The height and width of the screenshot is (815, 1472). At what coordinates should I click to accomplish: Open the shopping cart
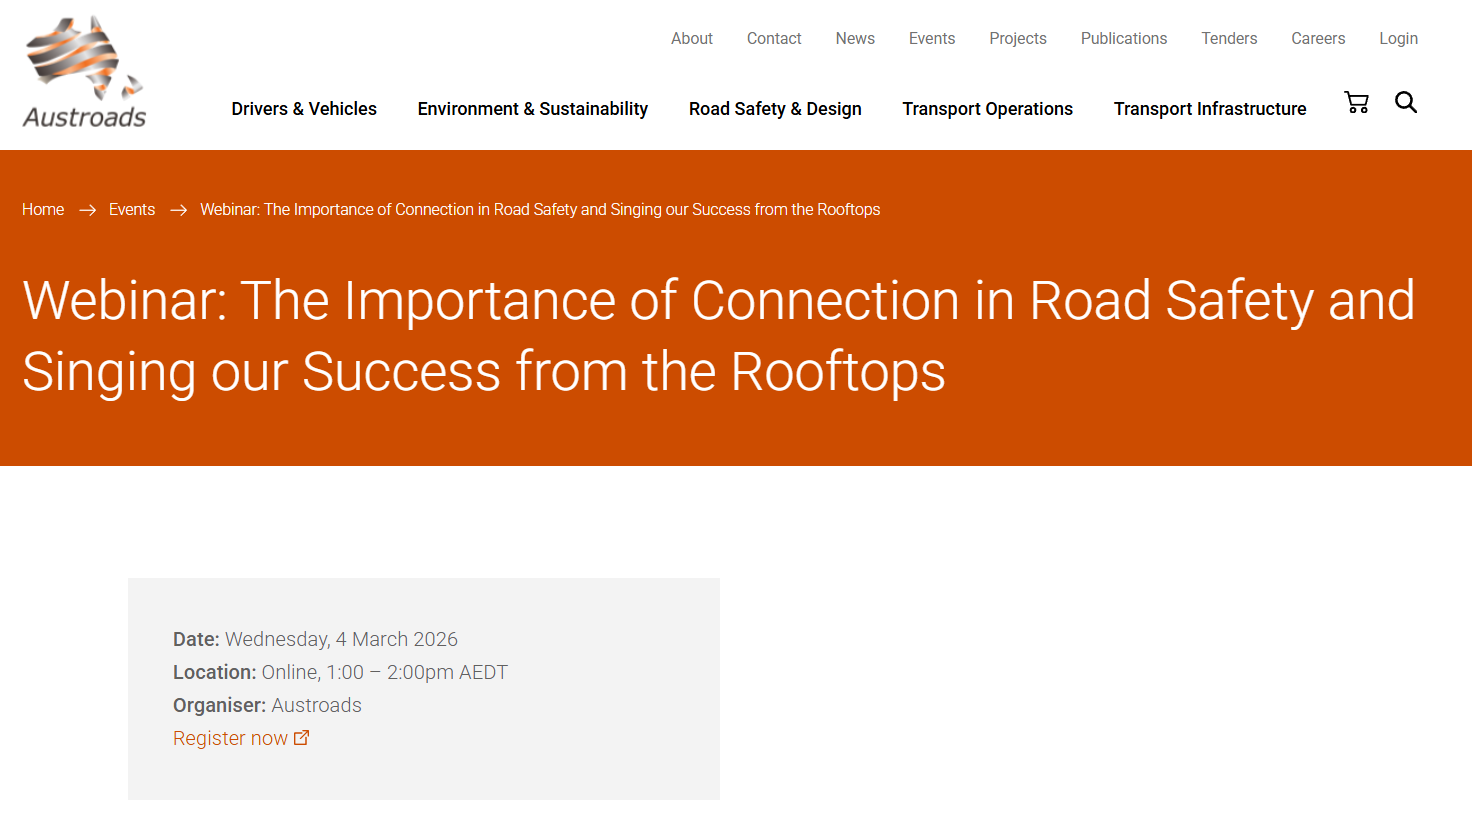[1356, 102]
